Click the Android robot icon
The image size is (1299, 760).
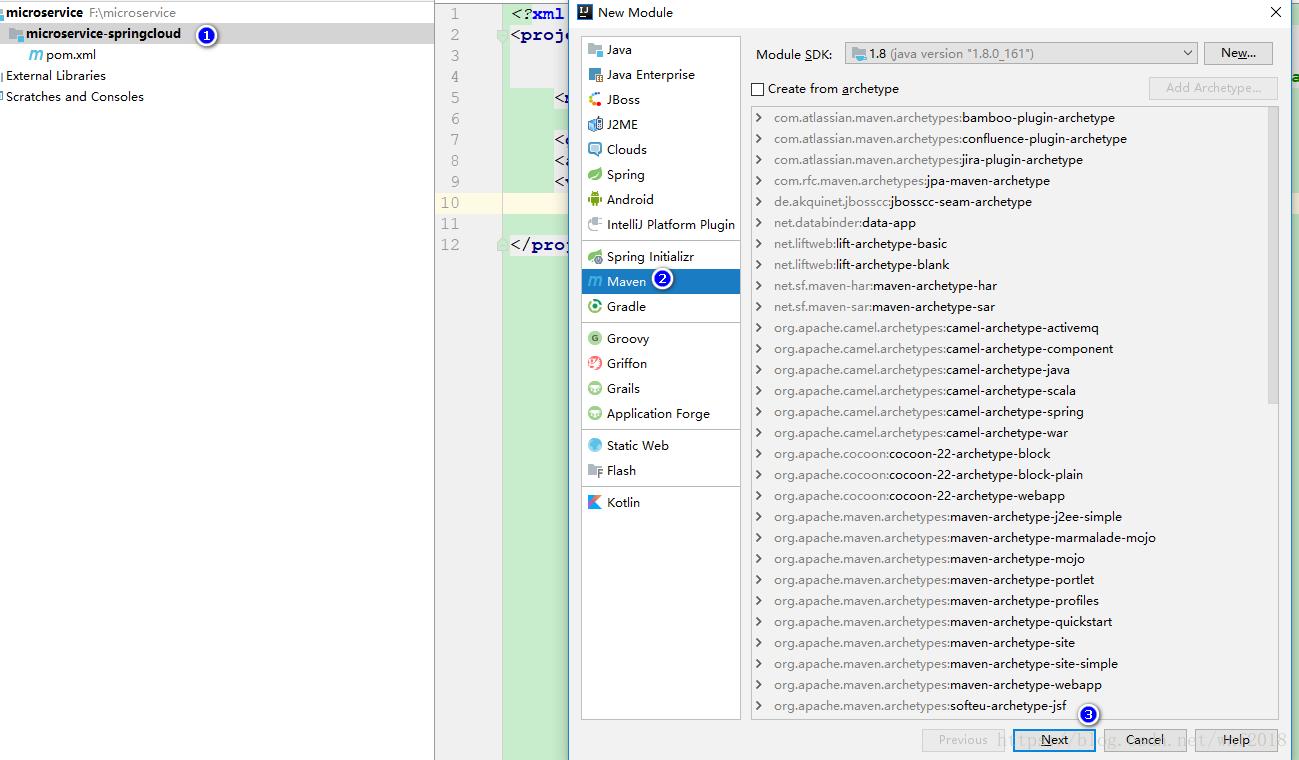pyautogui.click(x=595, y=200)
